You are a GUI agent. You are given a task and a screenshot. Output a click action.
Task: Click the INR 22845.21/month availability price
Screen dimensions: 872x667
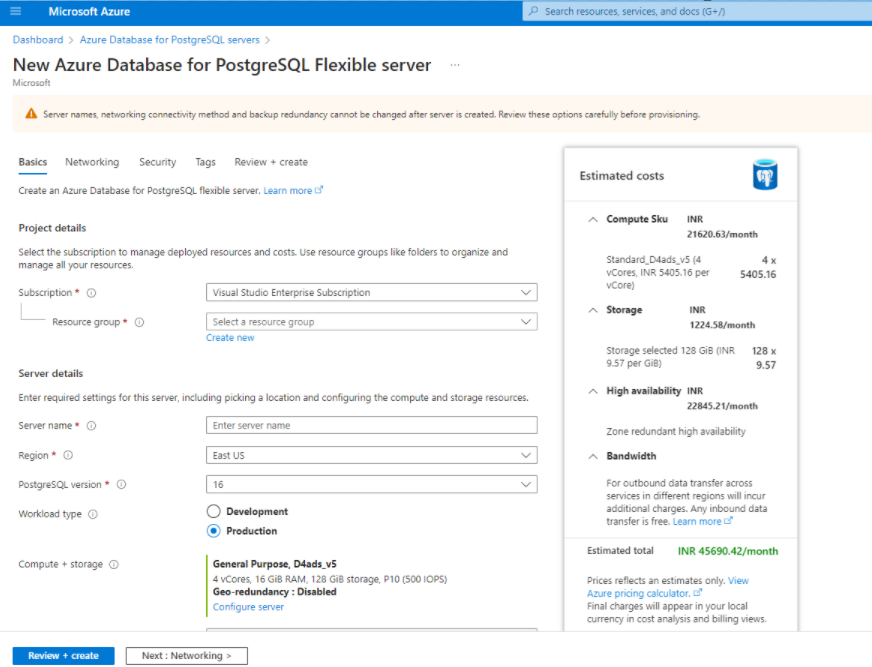click(722, 398)
